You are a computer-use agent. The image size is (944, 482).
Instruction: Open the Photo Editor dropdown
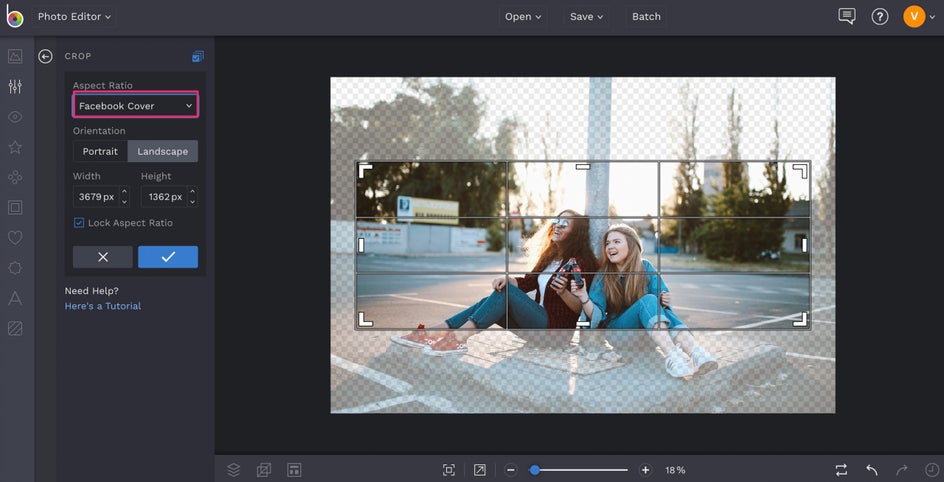pyautogui.click(x=75, y=17)
